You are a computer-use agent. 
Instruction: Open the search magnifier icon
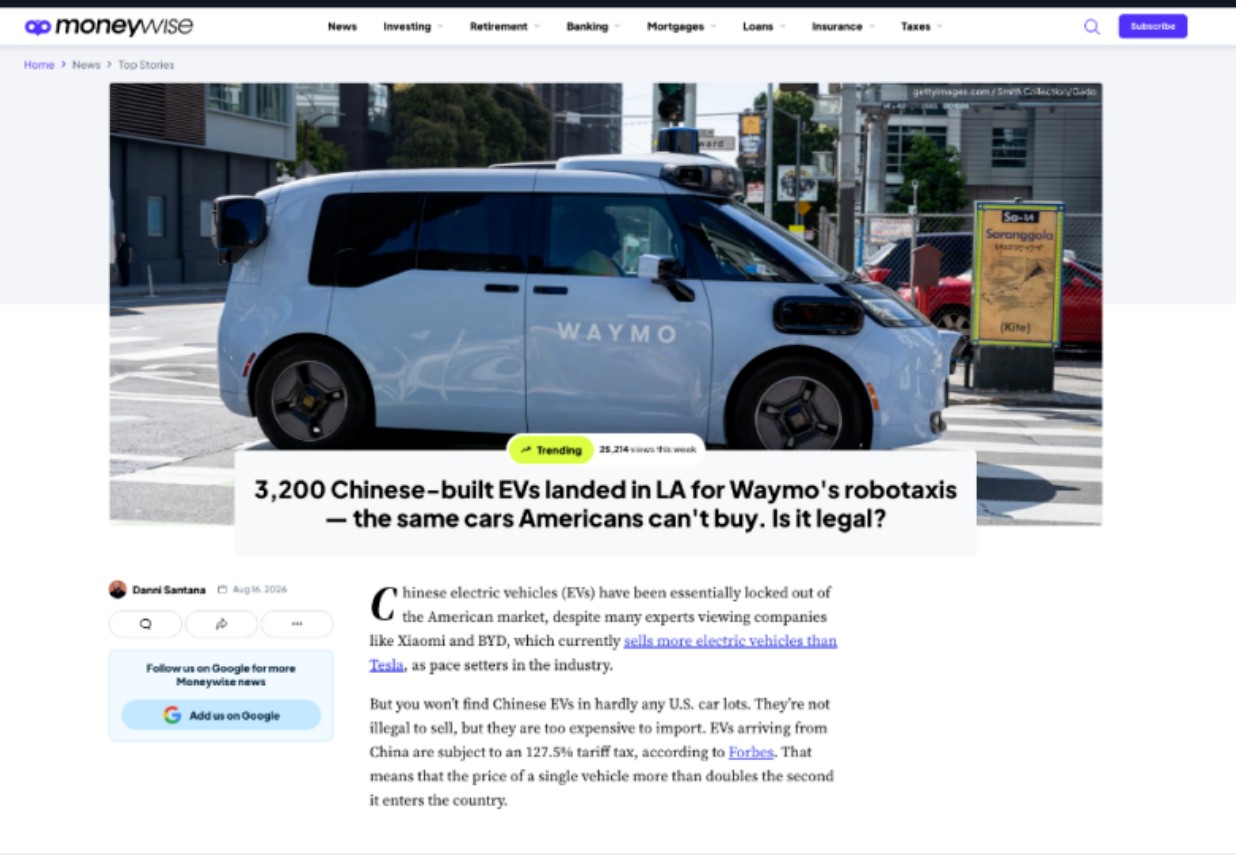1092,27
